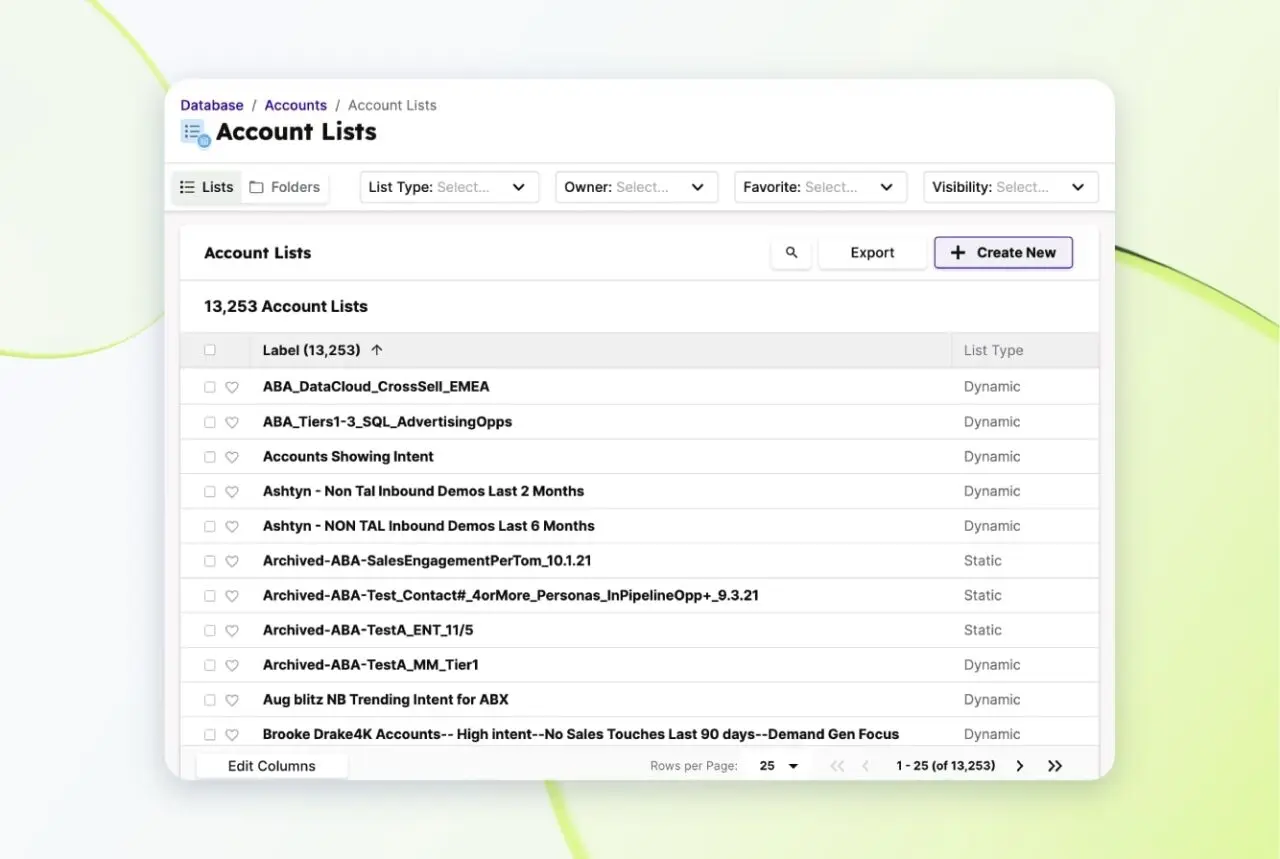Screen dimensions: 1280x859
Task: Expand the Owner filter dropdown
Action: tap(636, 187)
